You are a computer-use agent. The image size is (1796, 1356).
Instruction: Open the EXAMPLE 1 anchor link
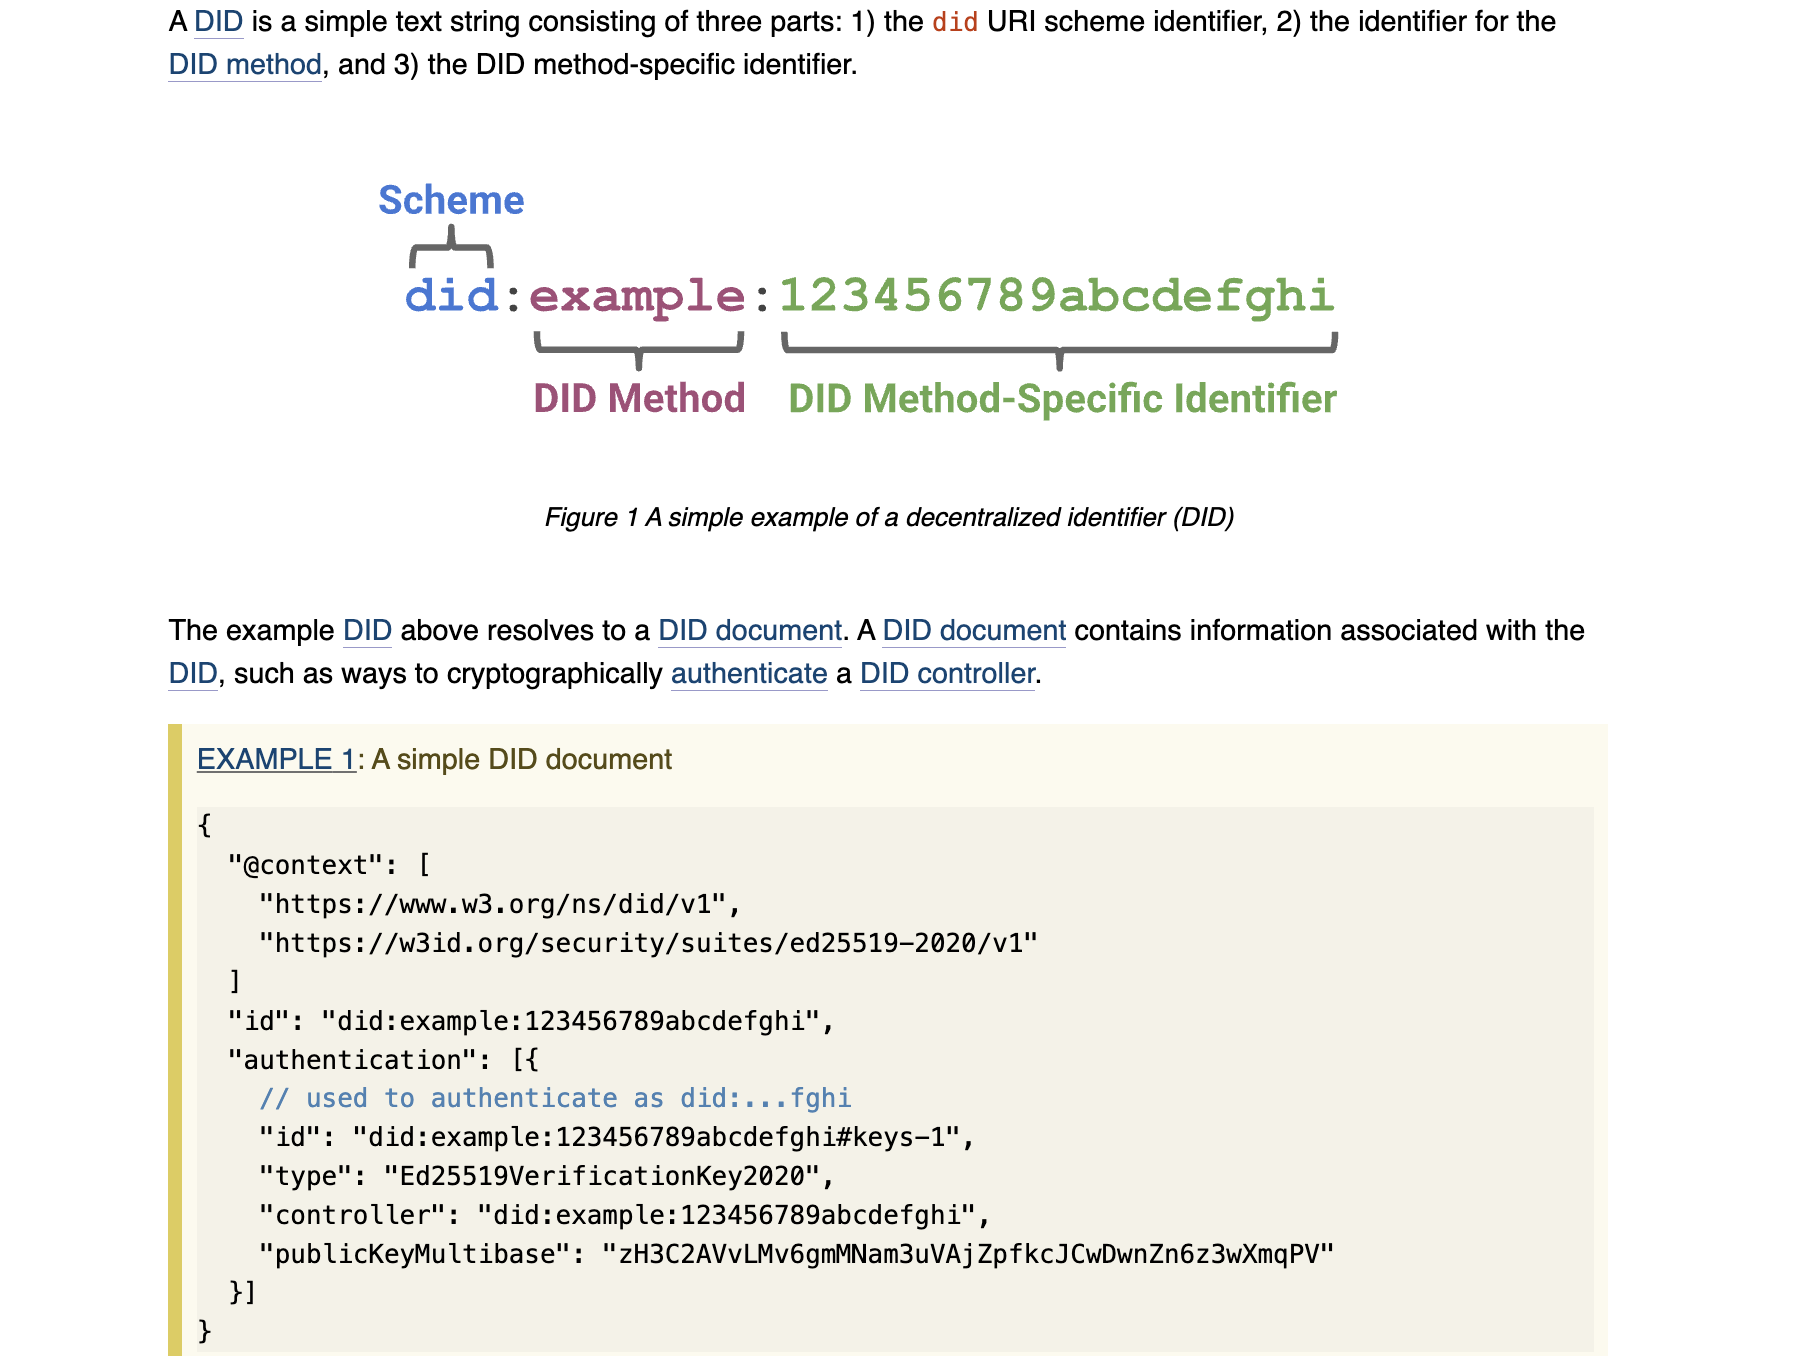pyautogui.click(x=276, y=759)
